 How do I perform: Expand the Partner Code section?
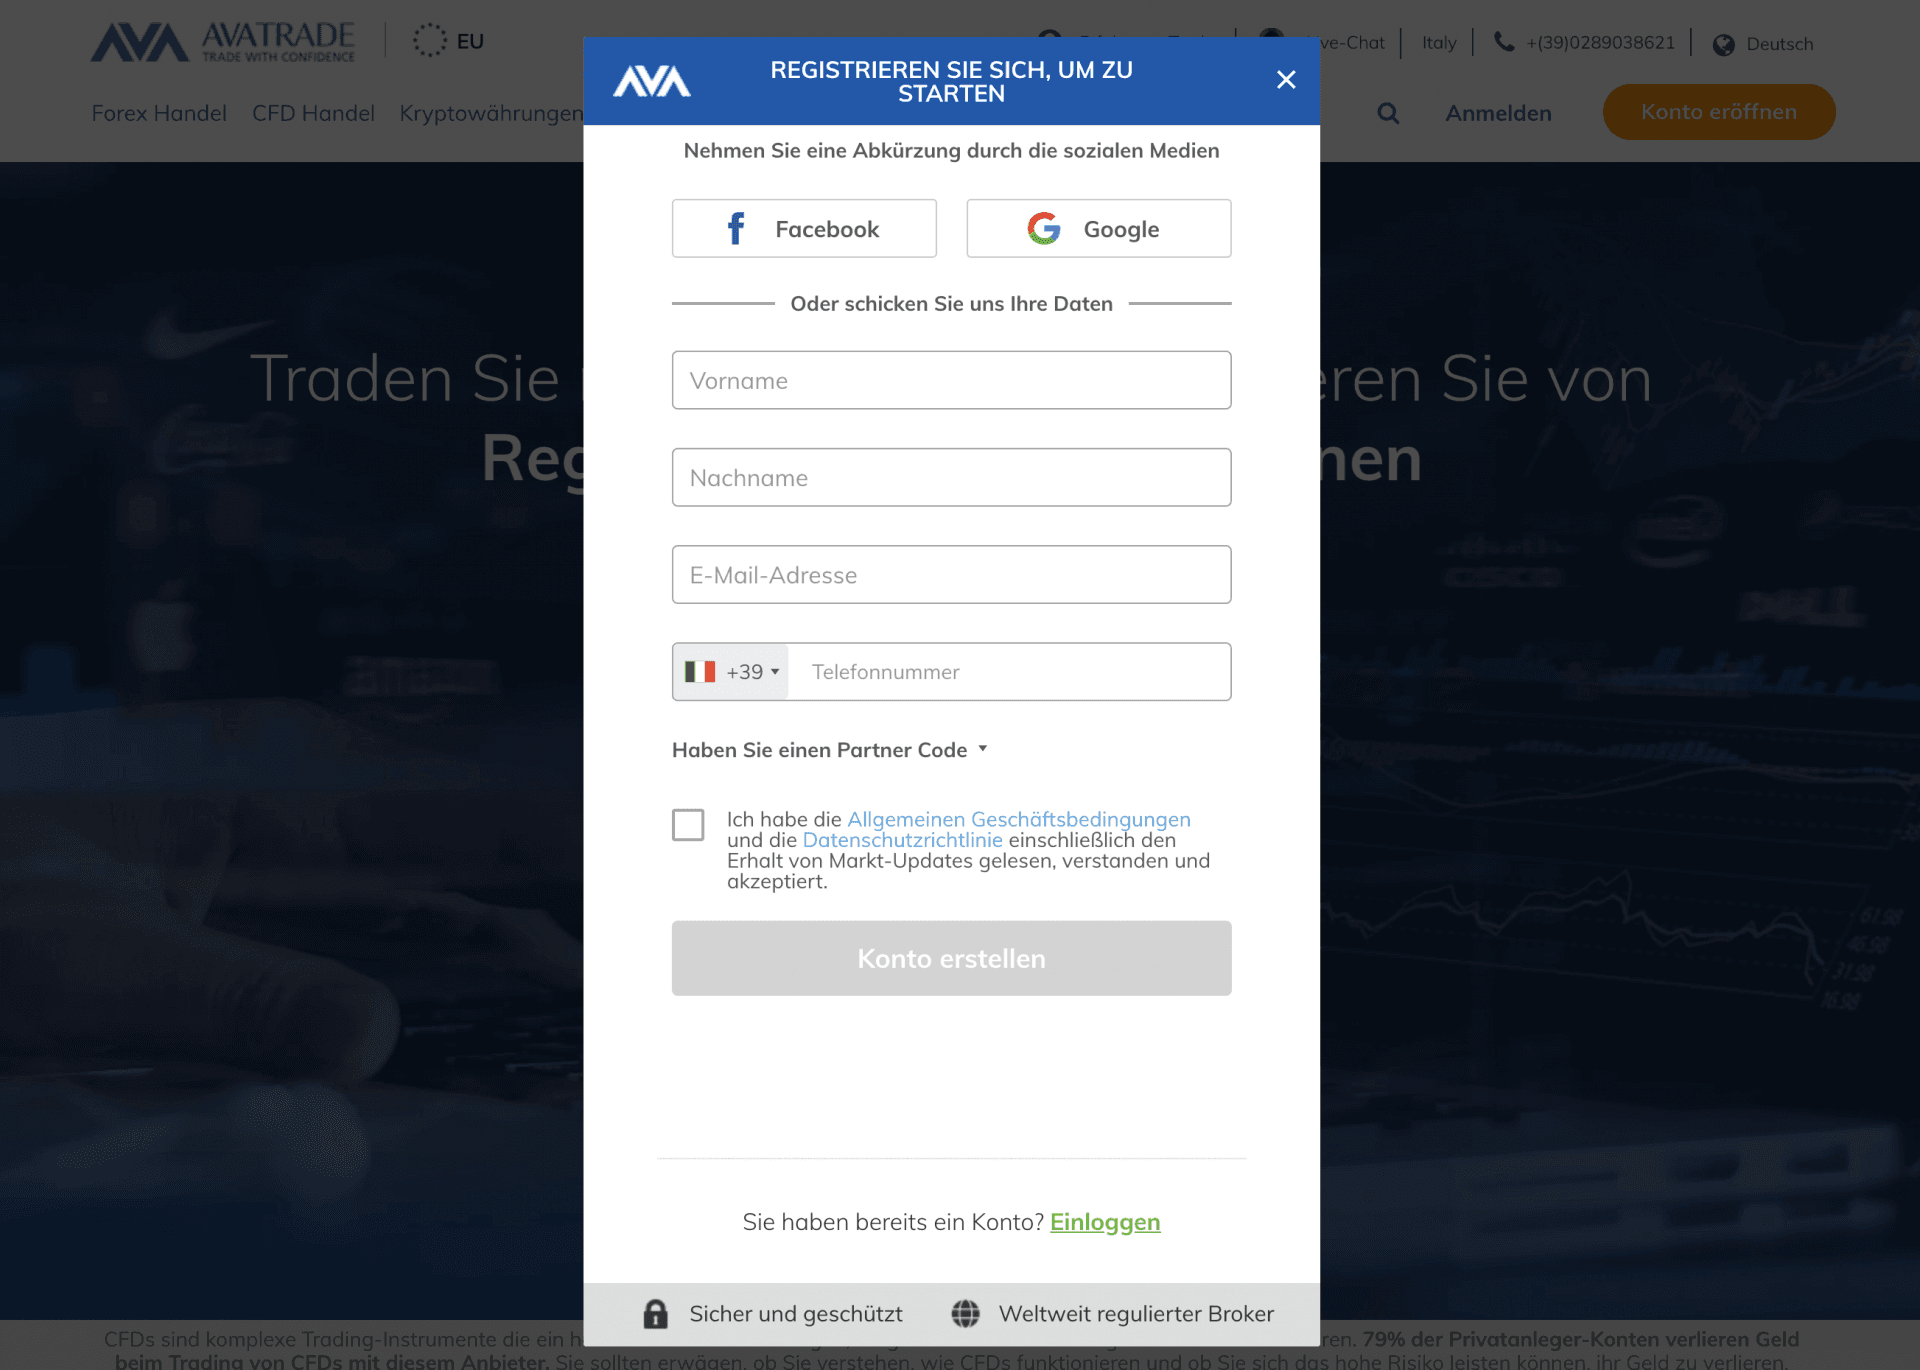(x=830, y=750)
